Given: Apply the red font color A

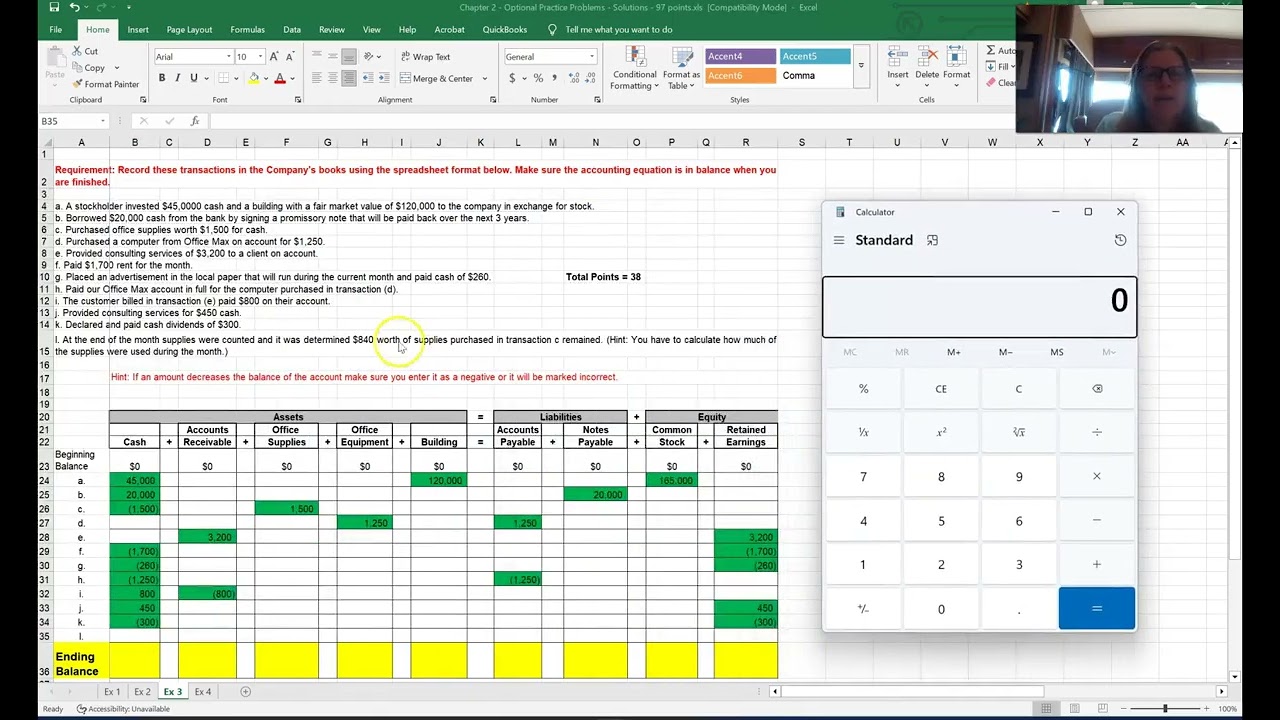Looking at the screenshot, I should click(x=280, y=78).
